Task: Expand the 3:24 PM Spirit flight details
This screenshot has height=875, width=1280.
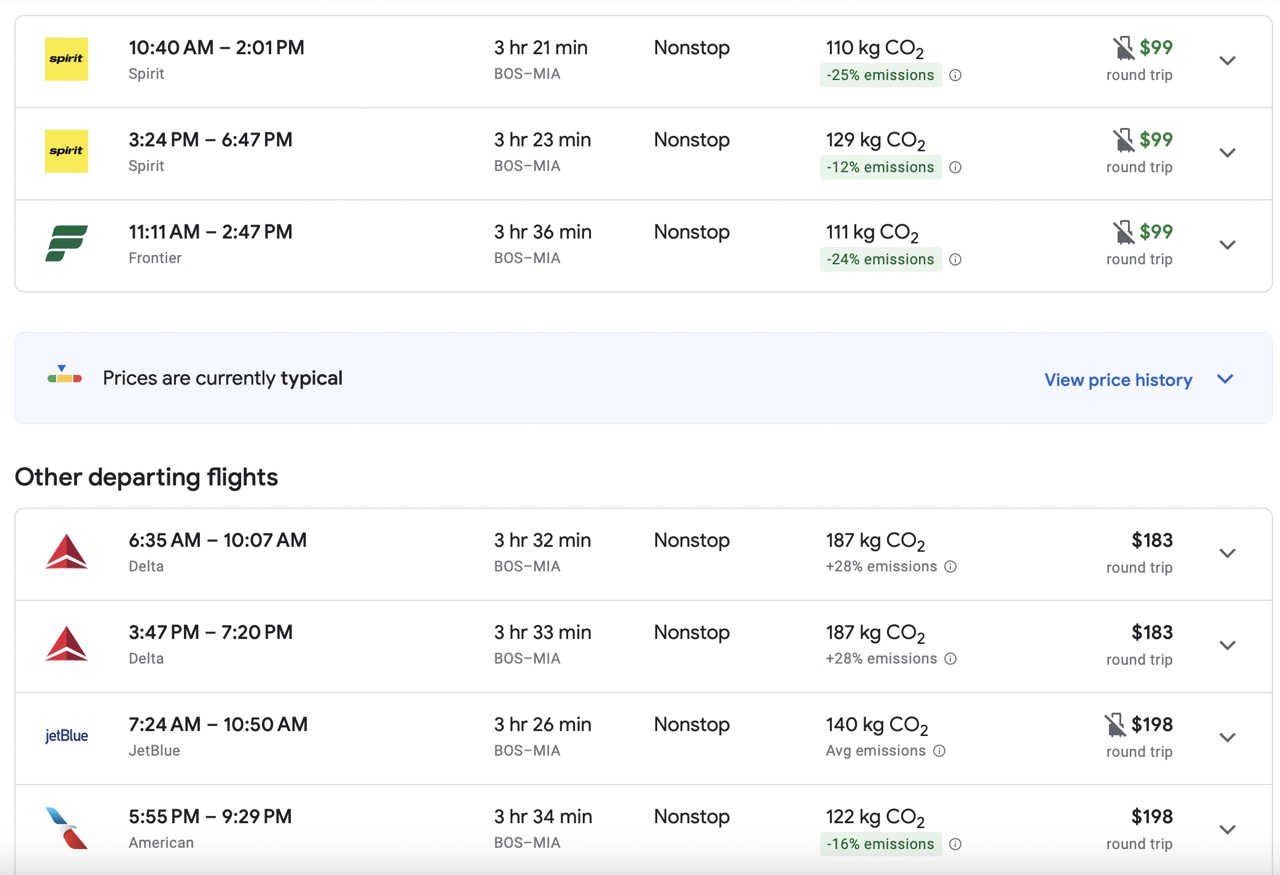Action: (1227, 153)
